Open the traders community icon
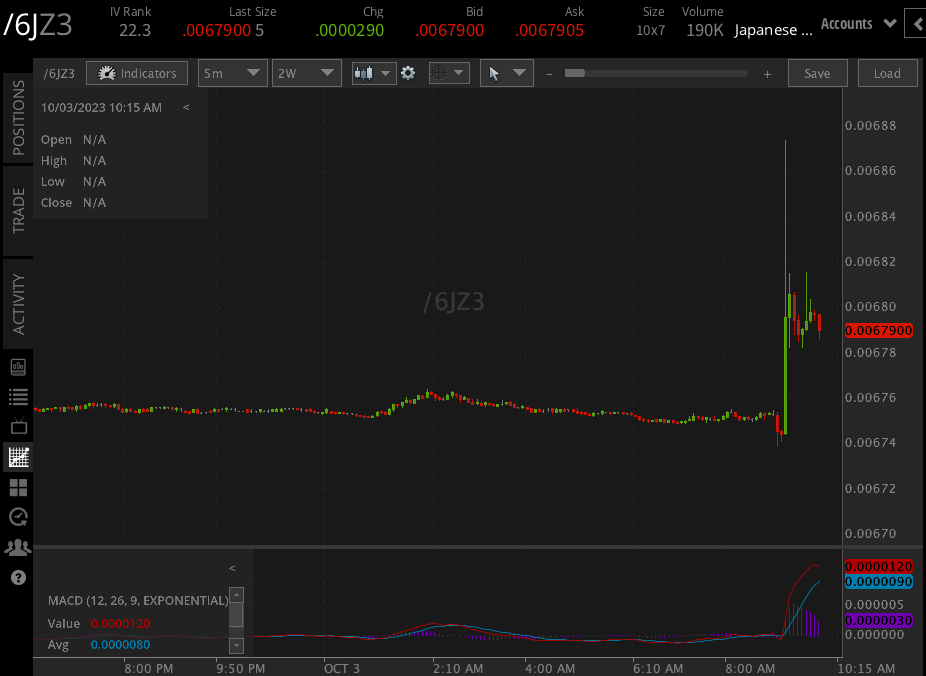926x676 pixels. click(17, 547)
